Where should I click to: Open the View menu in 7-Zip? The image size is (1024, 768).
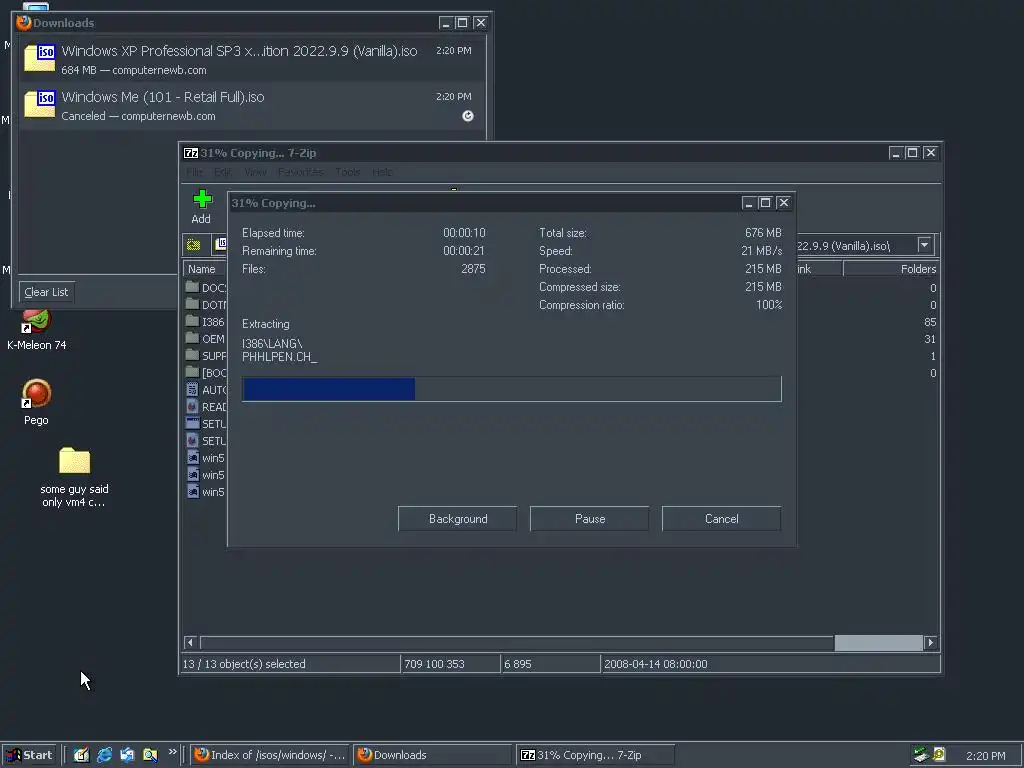tap(255, 172)
